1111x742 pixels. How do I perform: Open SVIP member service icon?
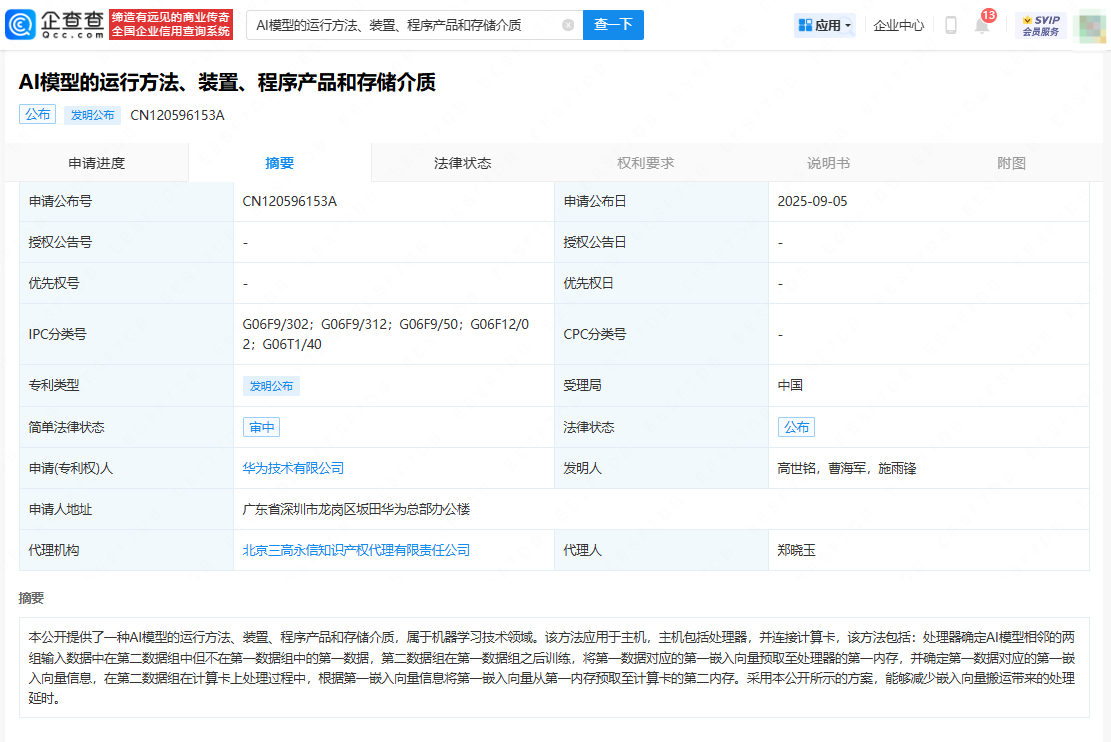coord(1041,26)
